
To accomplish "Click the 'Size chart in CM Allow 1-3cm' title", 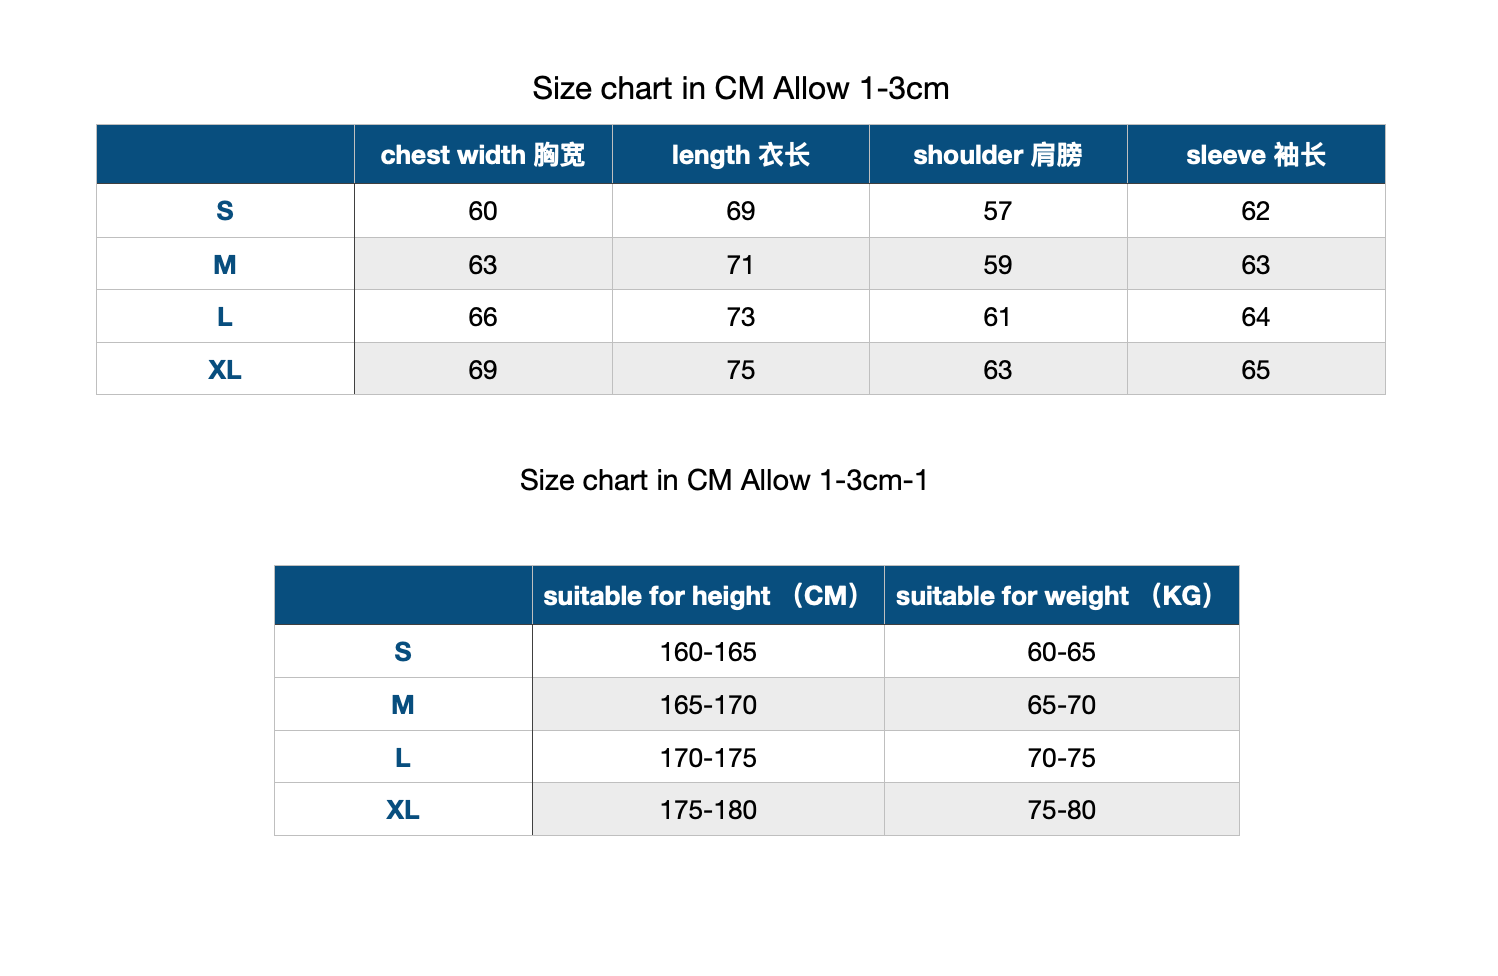I will click(740, 89).
